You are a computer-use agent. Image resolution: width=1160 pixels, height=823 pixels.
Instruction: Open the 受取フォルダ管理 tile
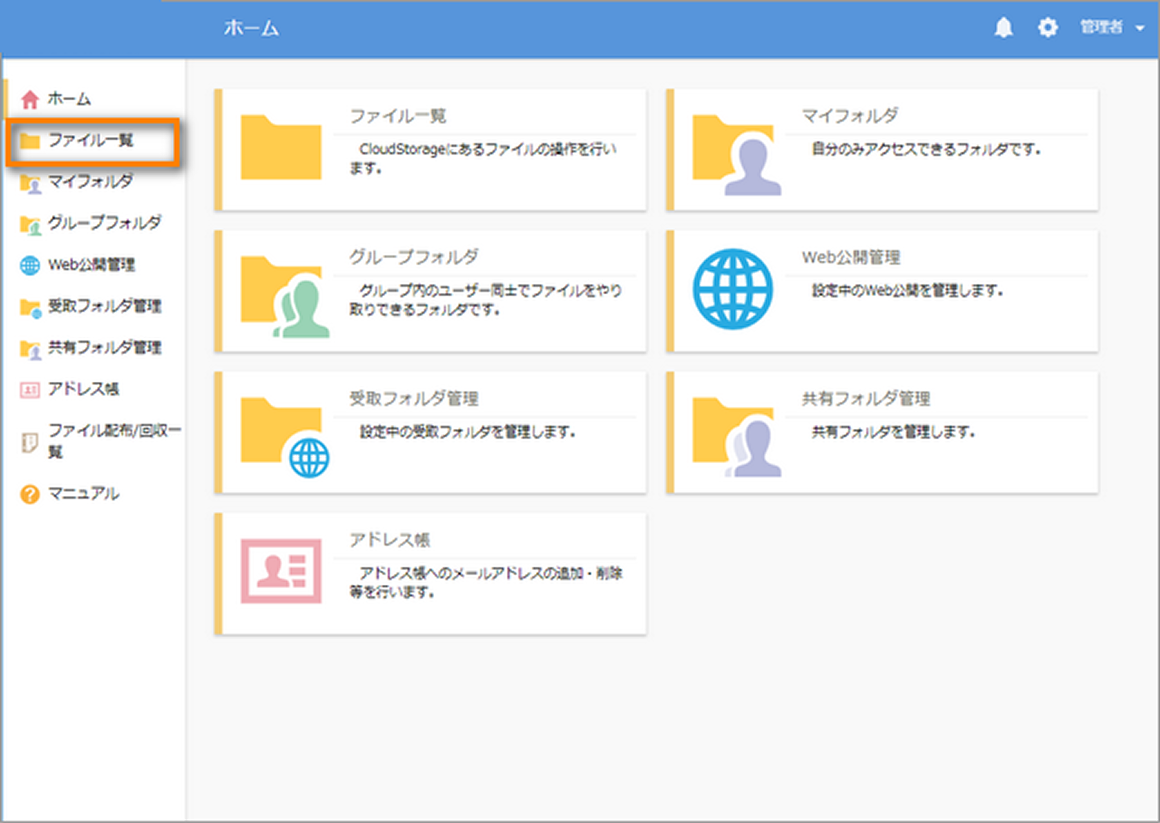point(430,431)
